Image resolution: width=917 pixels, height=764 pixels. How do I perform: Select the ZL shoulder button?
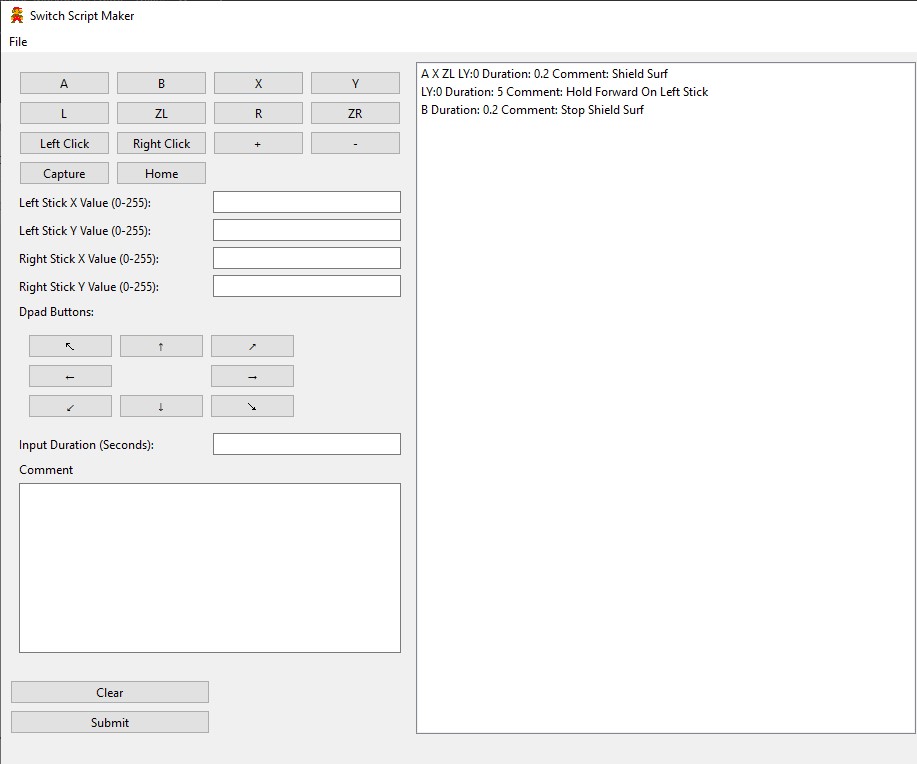pos(160,113)
